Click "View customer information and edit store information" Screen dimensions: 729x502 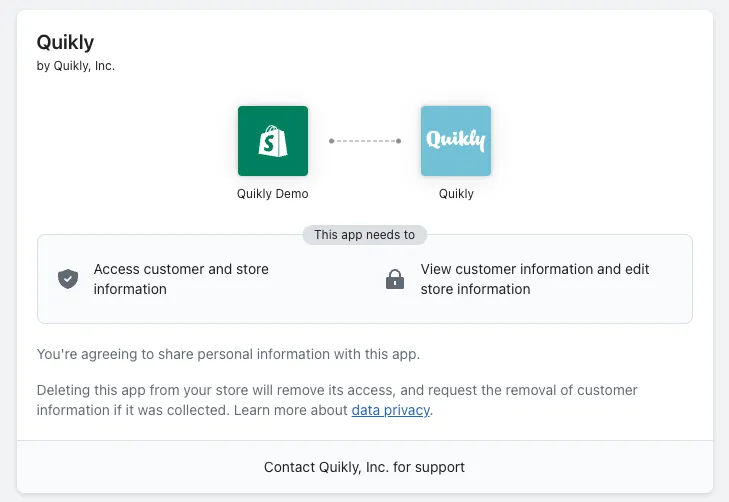[x=535, y=279]
